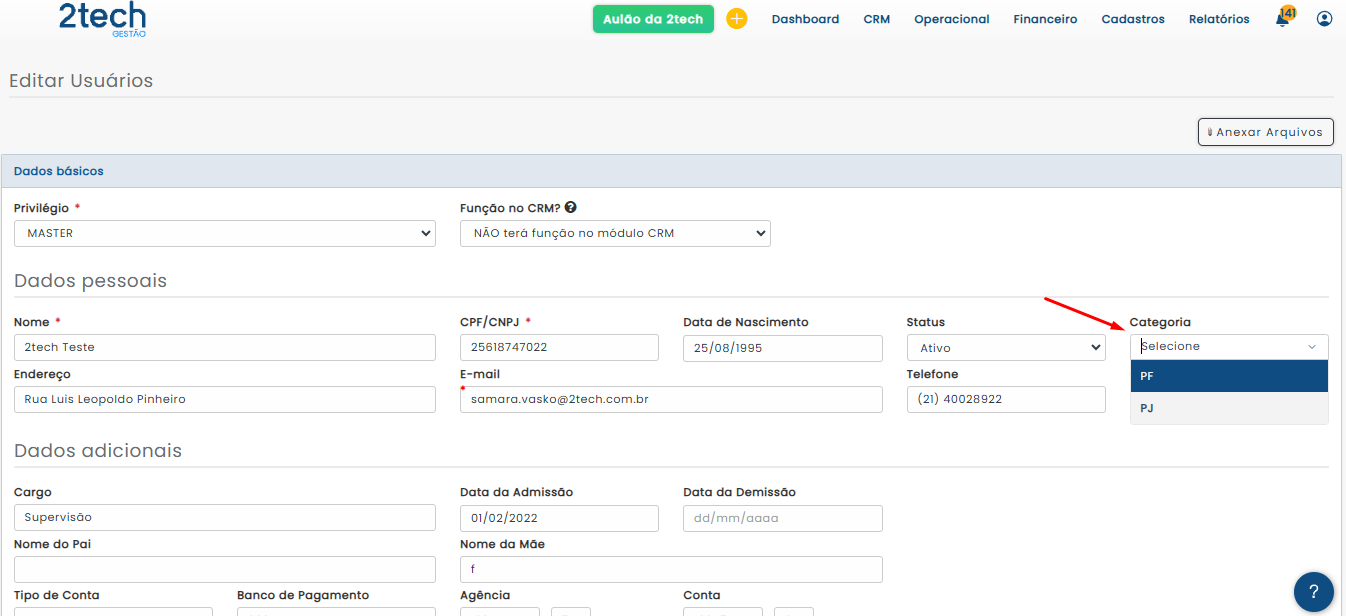The width and height of the screenshot is (1346, 616).
Task: Expand the Função no CRM dropdown
Action: (615, 233)
